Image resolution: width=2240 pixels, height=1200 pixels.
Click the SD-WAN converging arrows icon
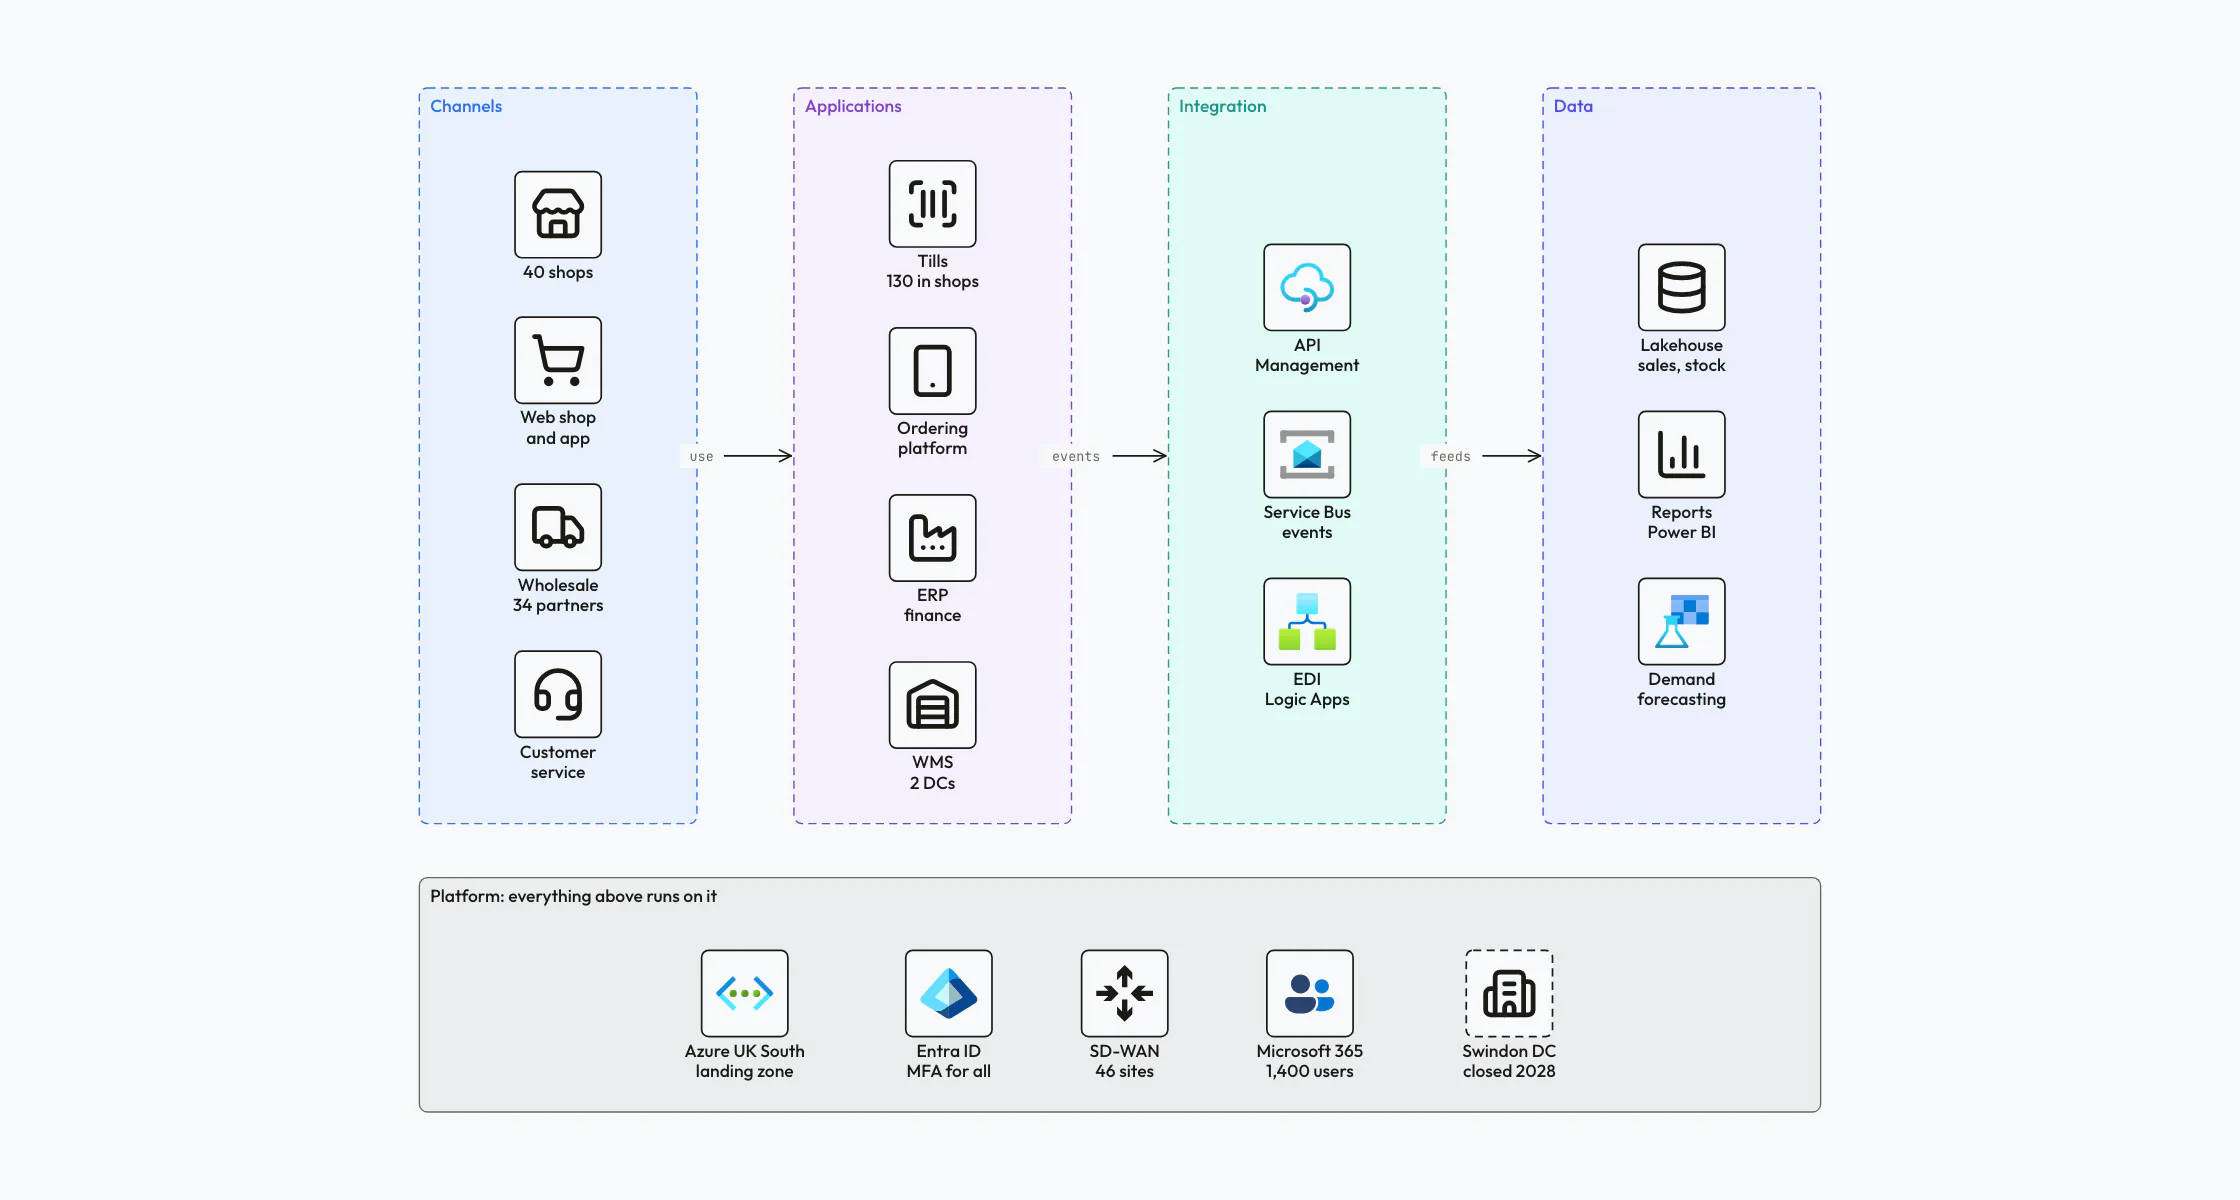1125,993
